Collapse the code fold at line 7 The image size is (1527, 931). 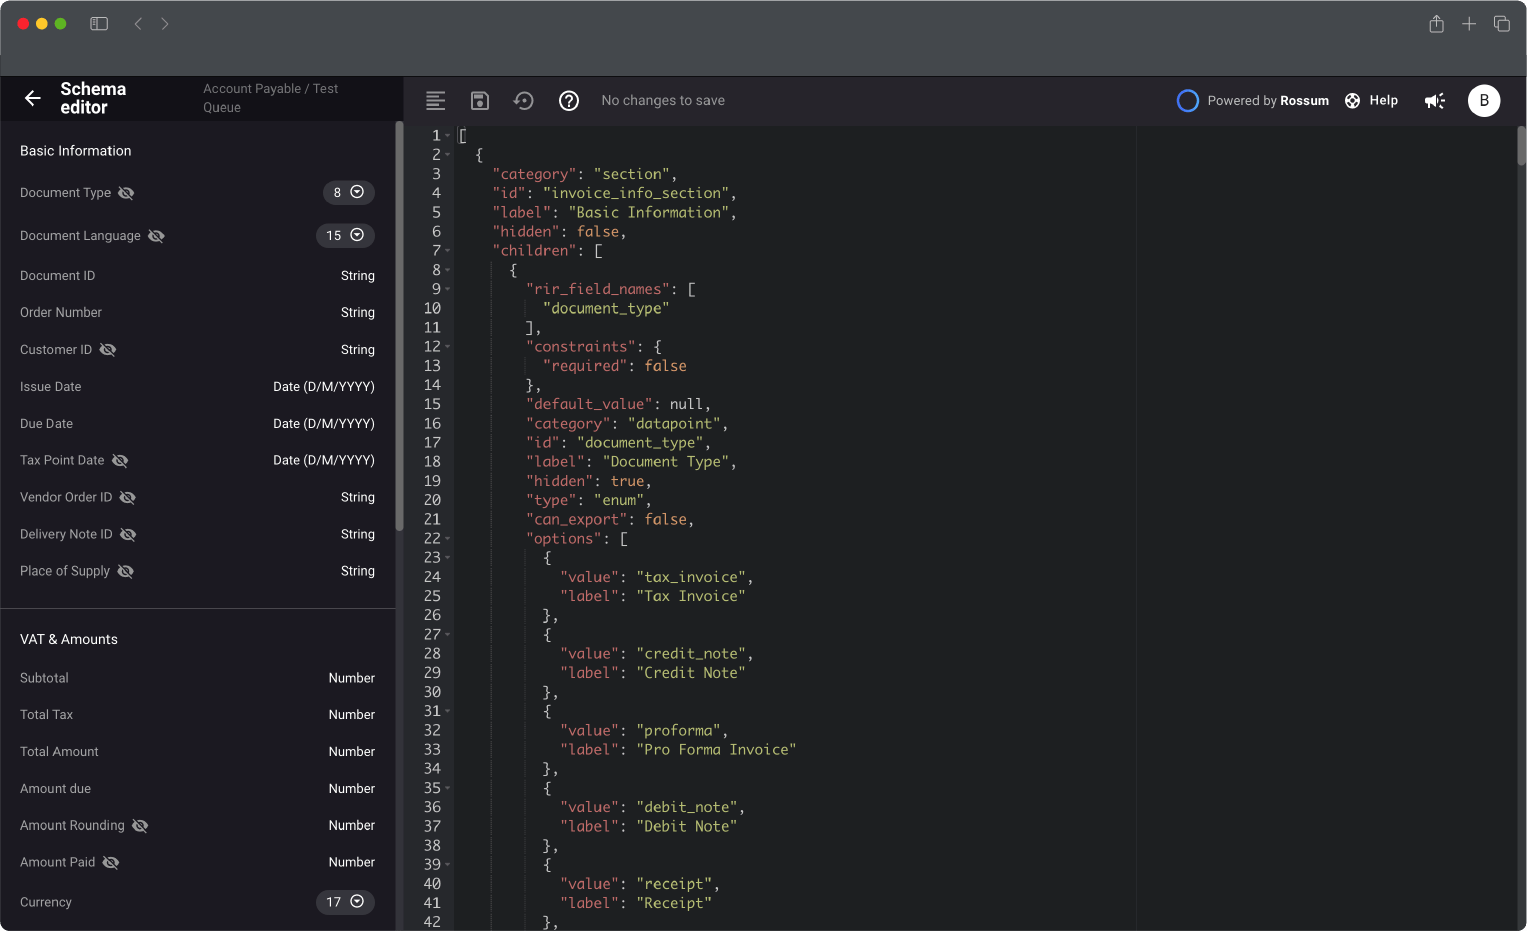pyautogui.click(x=448, y=251)
